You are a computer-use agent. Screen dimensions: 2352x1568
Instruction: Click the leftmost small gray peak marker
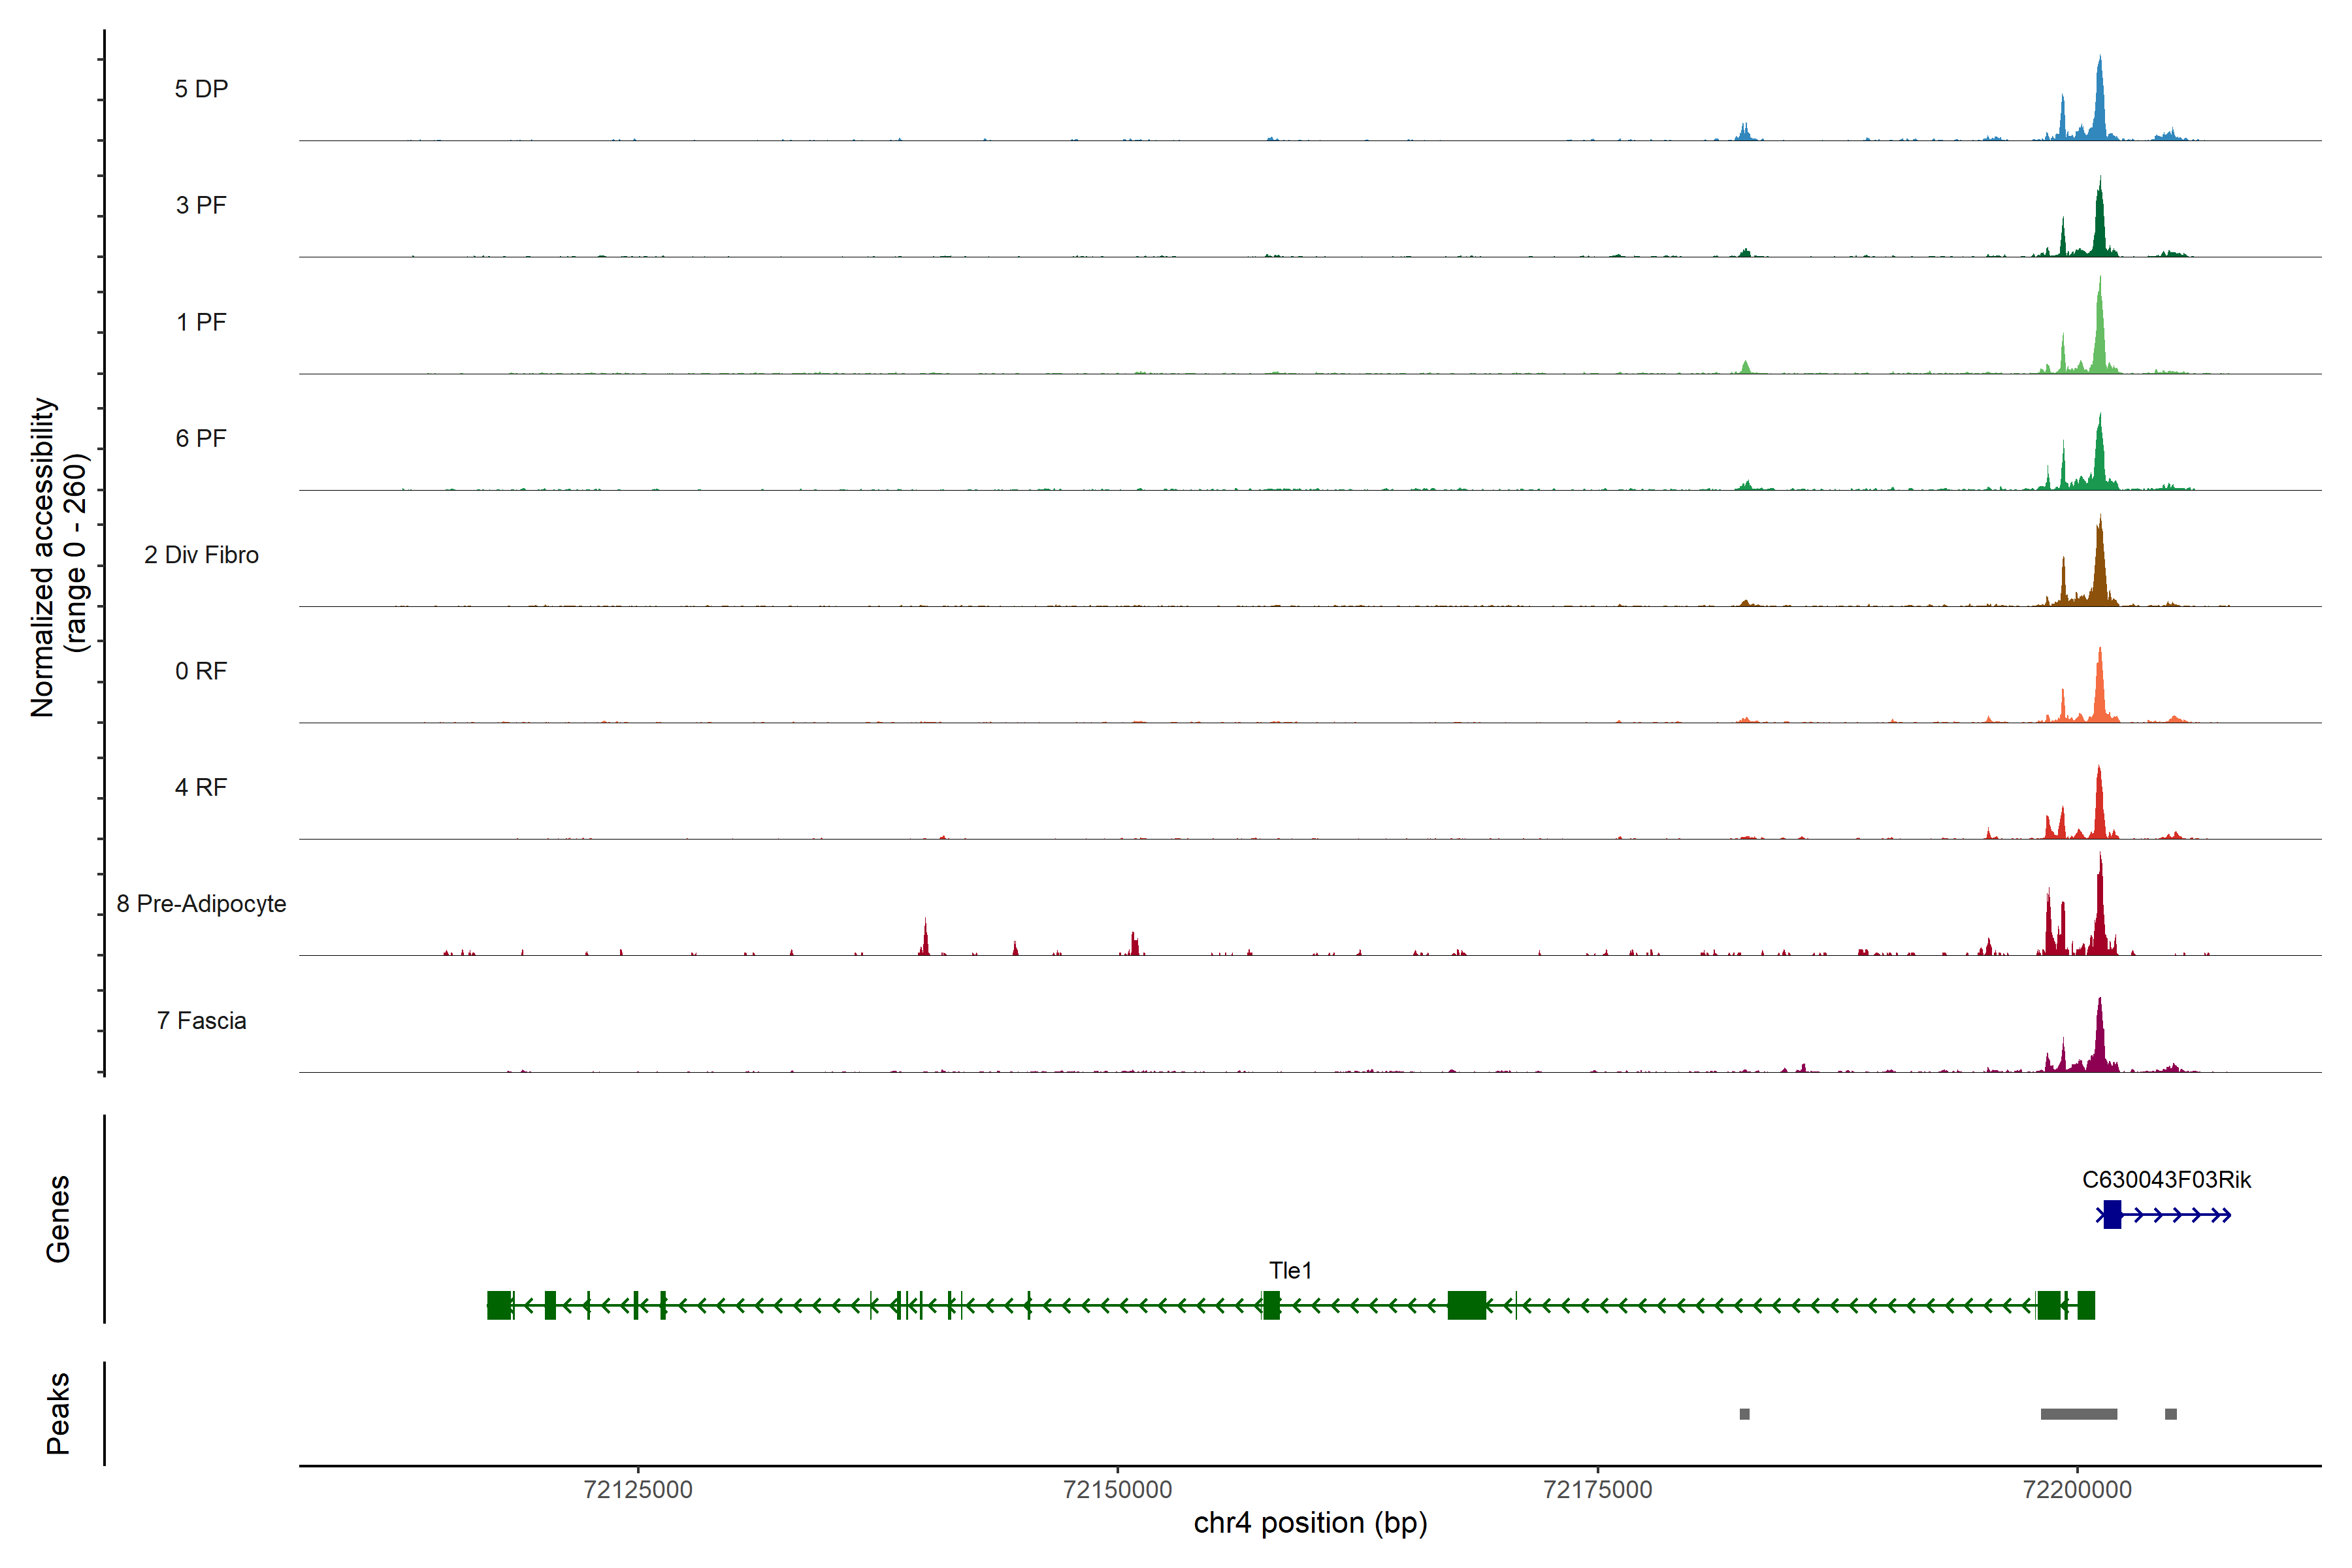tap(1745, 1413)
